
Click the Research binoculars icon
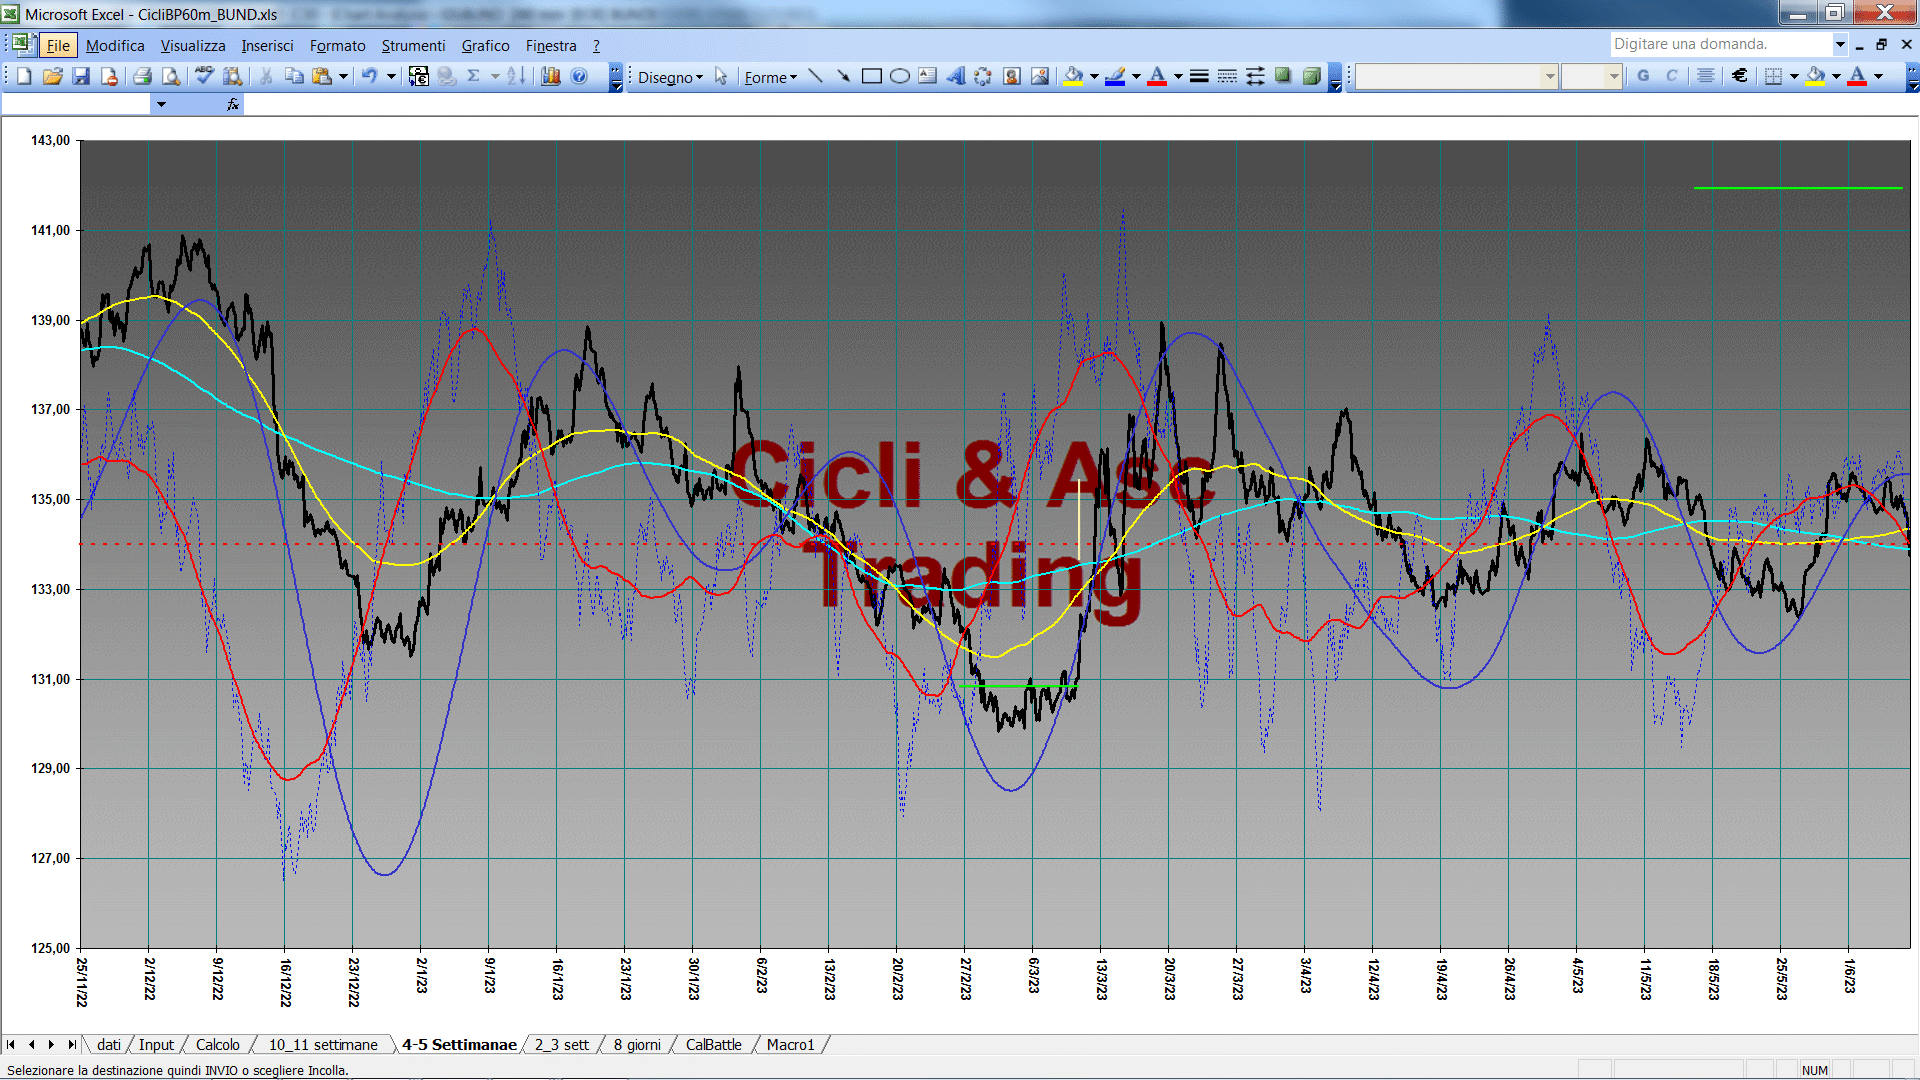[x=233, y=76]
